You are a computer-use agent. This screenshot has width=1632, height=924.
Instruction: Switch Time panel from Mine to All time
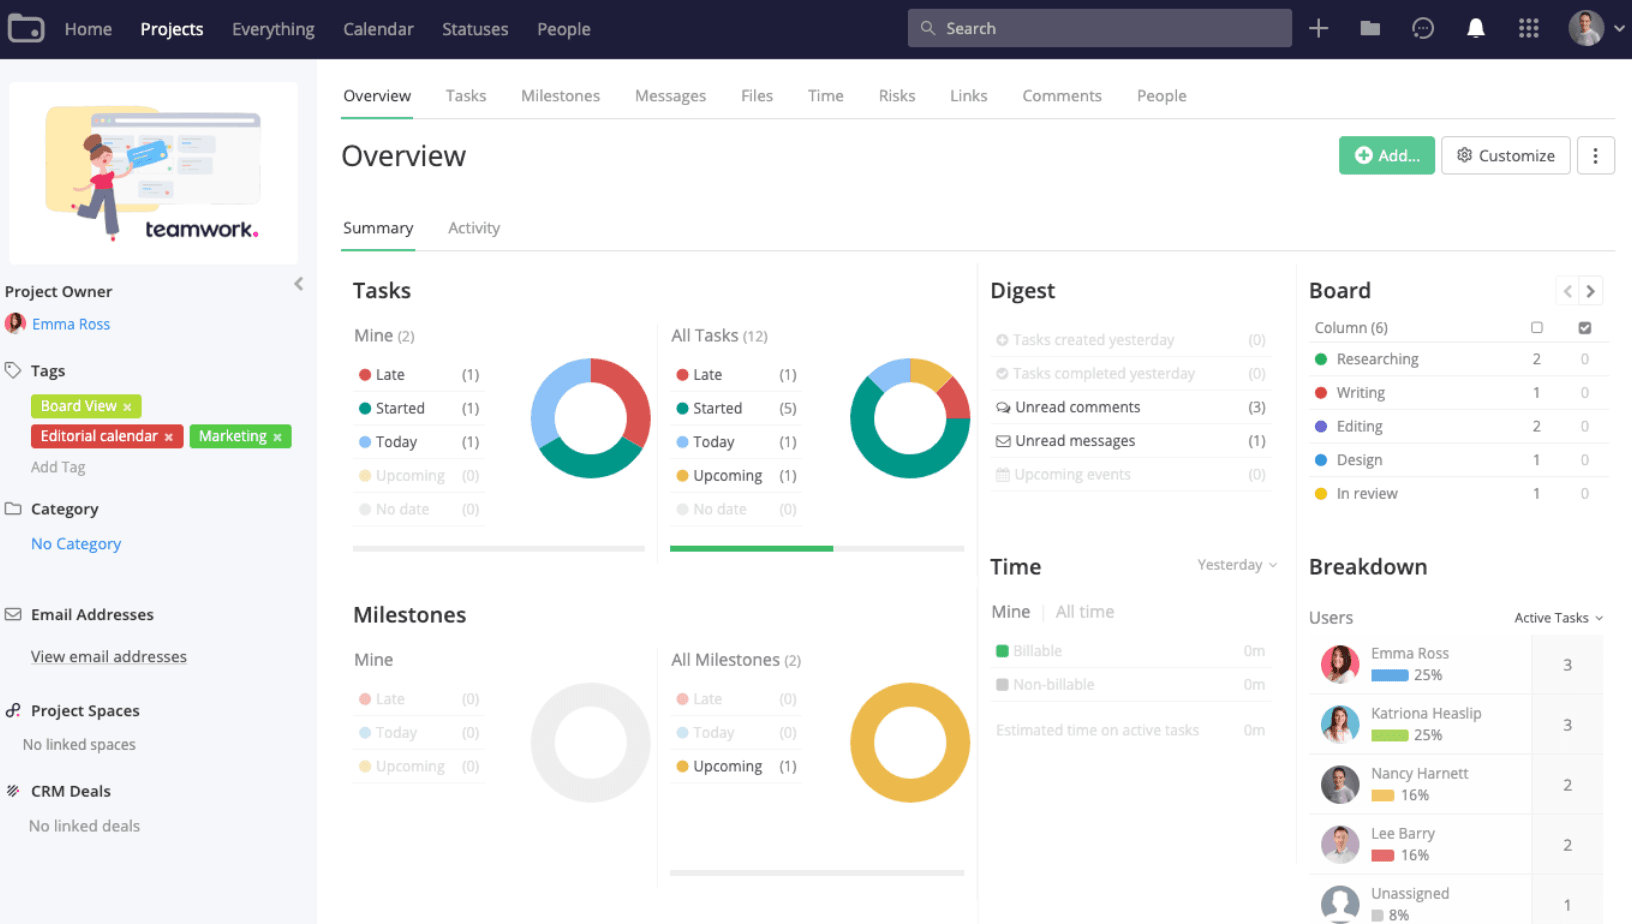point(1084,611)
